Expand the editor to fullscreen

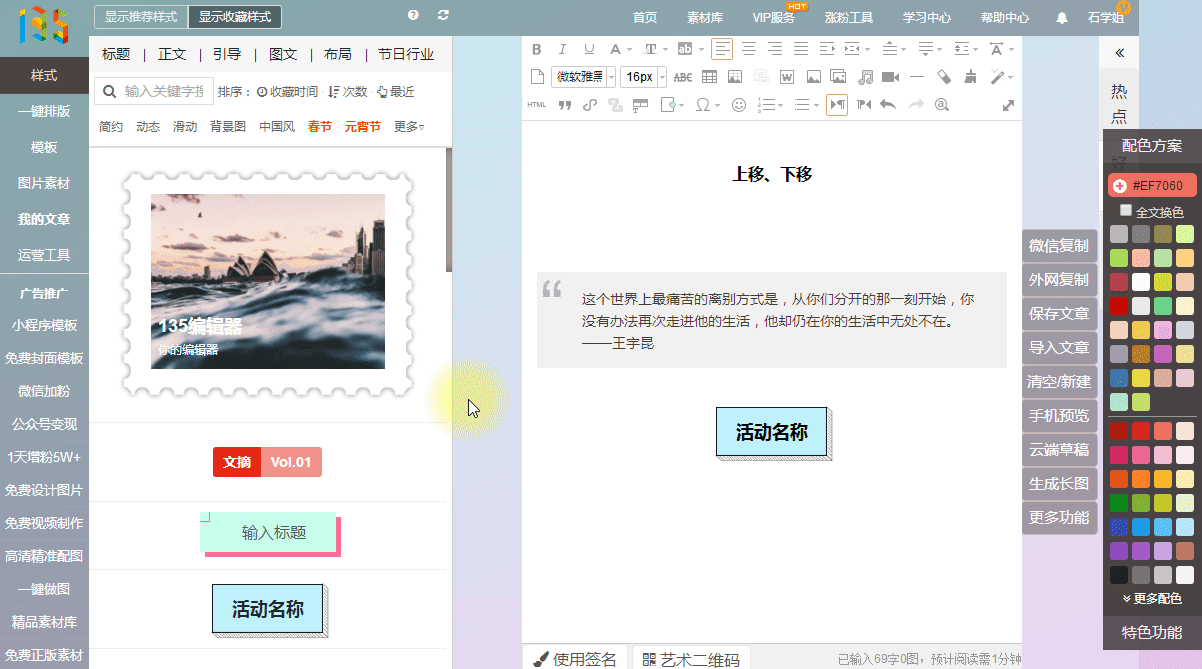click(1008, 105)
